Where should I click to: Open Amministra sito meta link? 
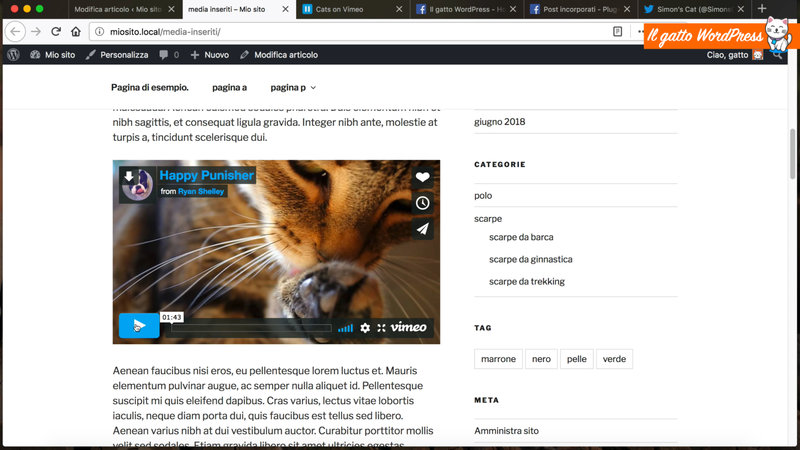506,431
